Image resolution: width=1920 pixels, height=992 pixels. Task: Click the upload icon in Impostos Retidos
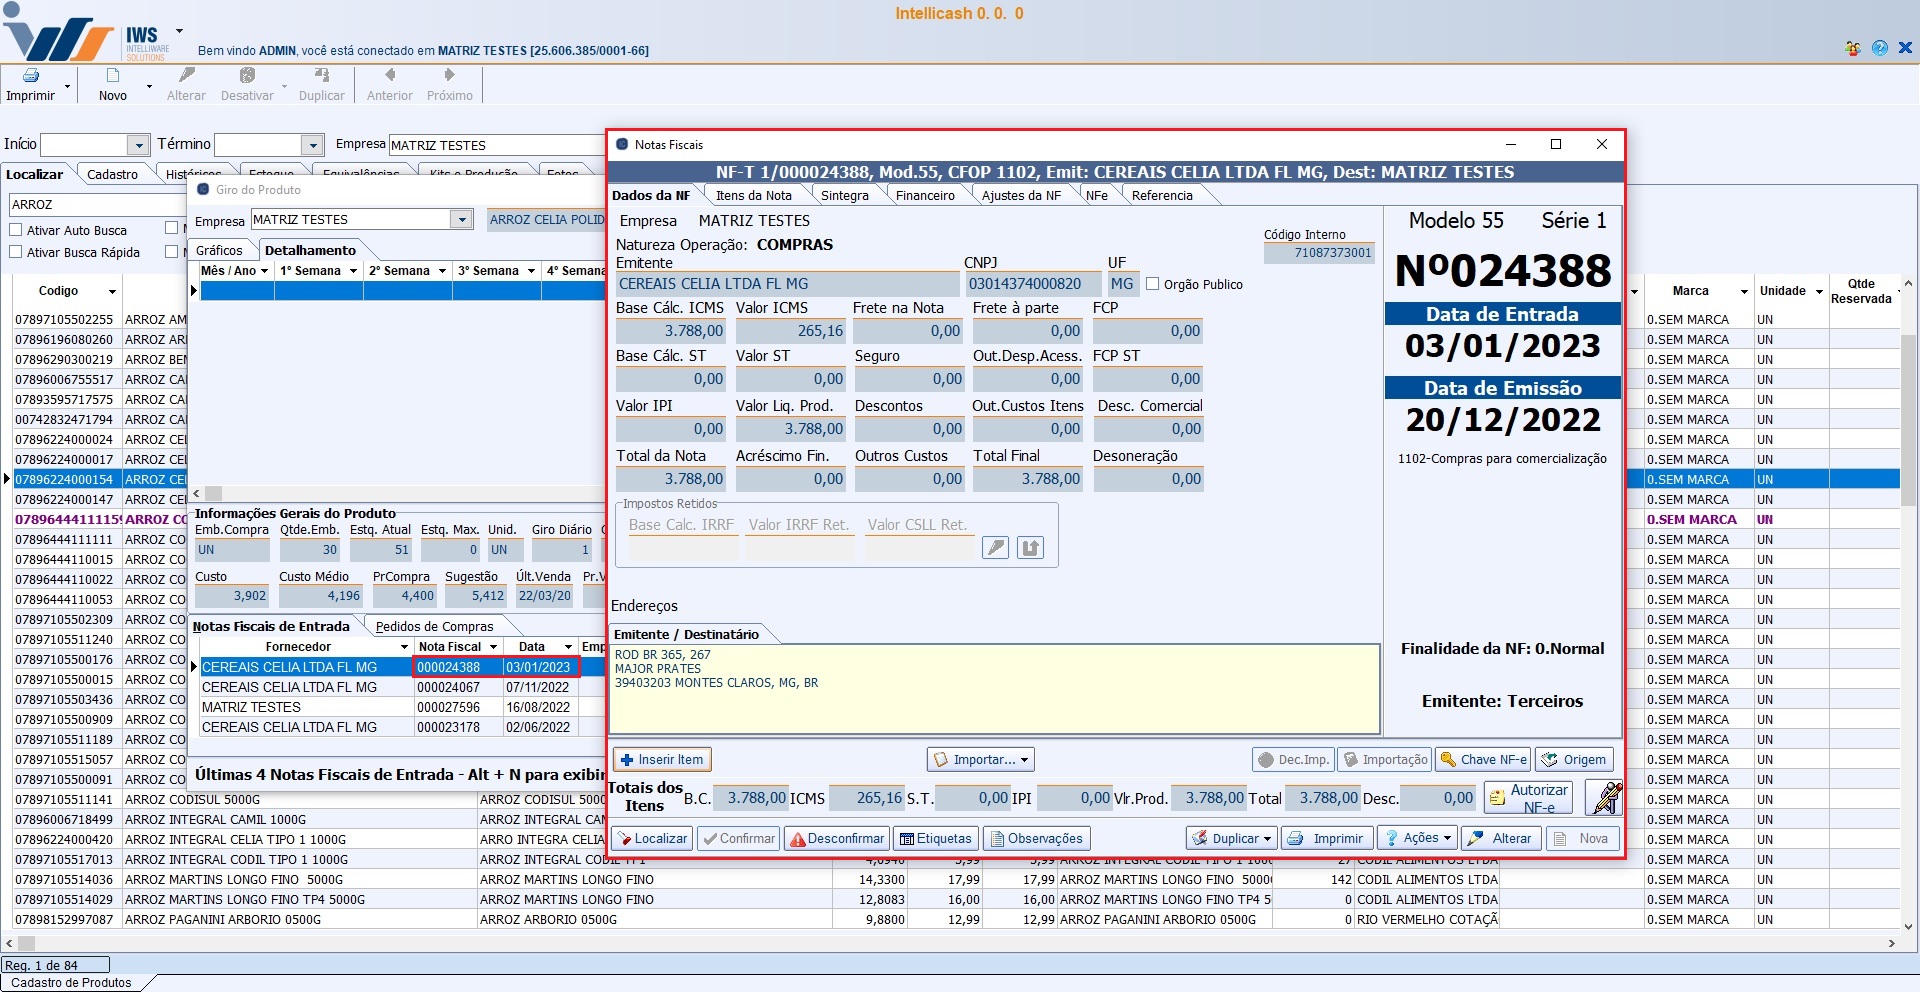(1031, 548)
